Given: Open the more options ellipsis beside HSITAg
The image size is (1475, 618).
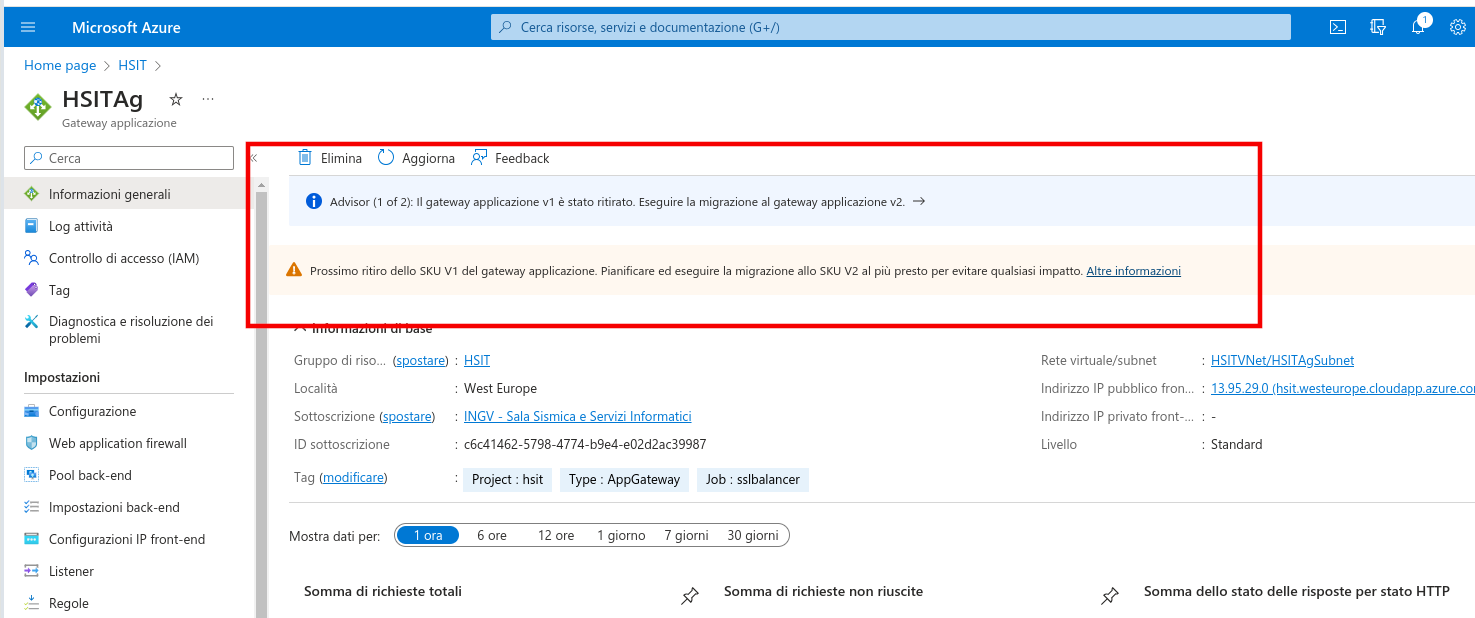Looking at the screenshot, I should pyautogui.click(x=208, y=99).
